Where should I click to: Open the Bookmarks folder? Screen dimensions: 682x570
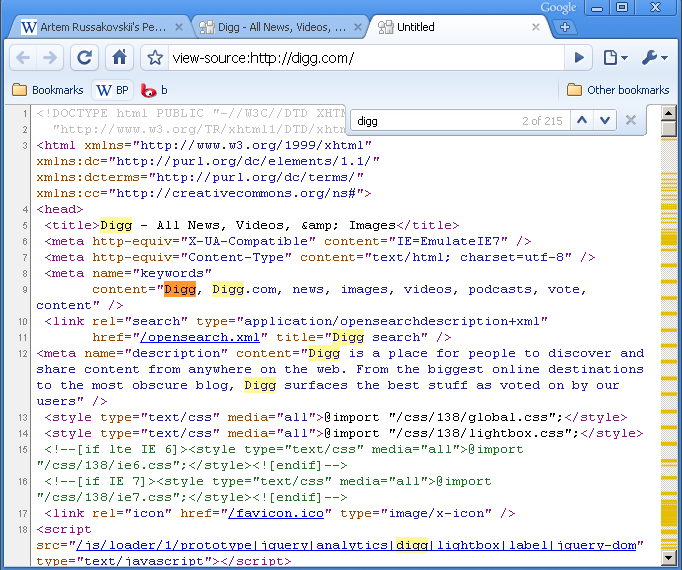point(48,90)
